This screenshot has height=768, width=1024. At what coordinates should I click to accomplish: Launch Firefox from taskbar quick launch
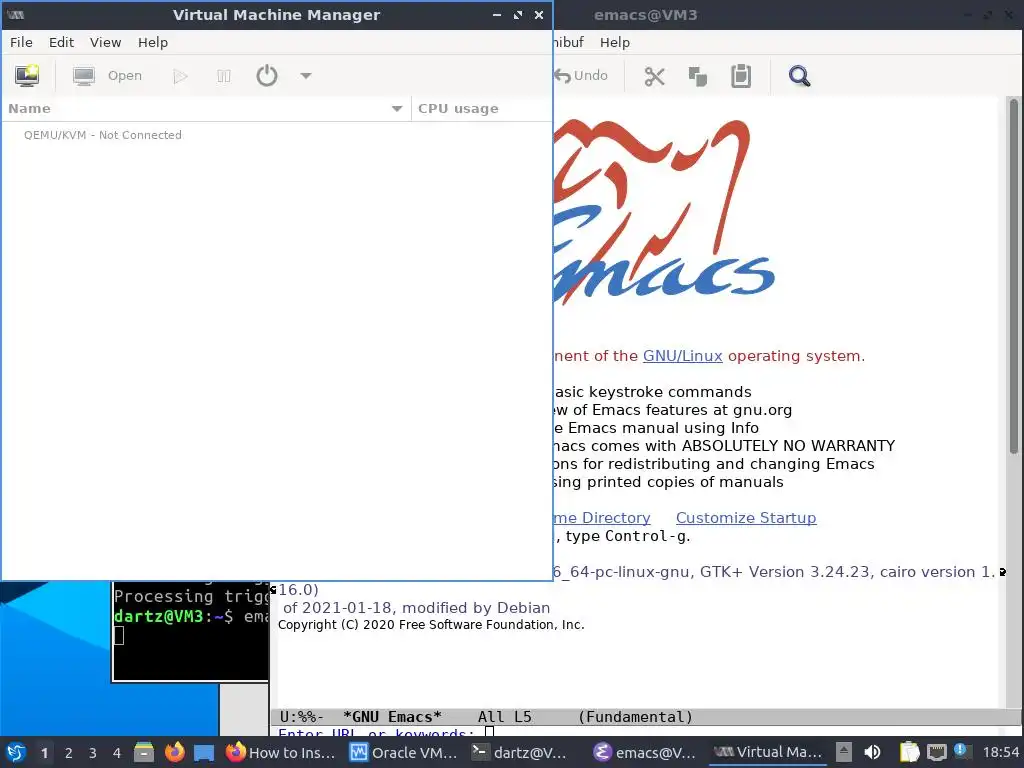(174, 752)
